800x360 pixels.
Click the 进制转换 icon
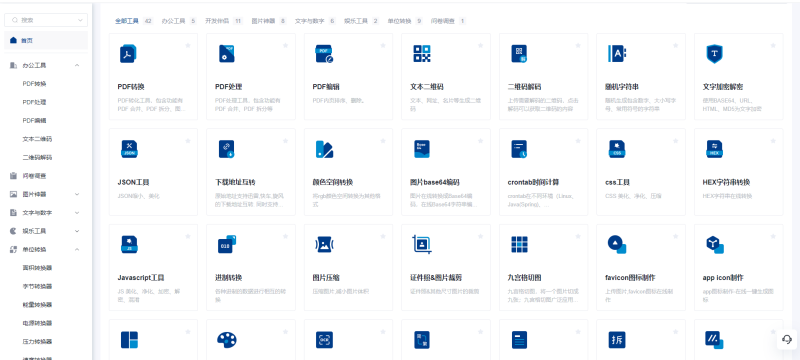pos(227,244)
